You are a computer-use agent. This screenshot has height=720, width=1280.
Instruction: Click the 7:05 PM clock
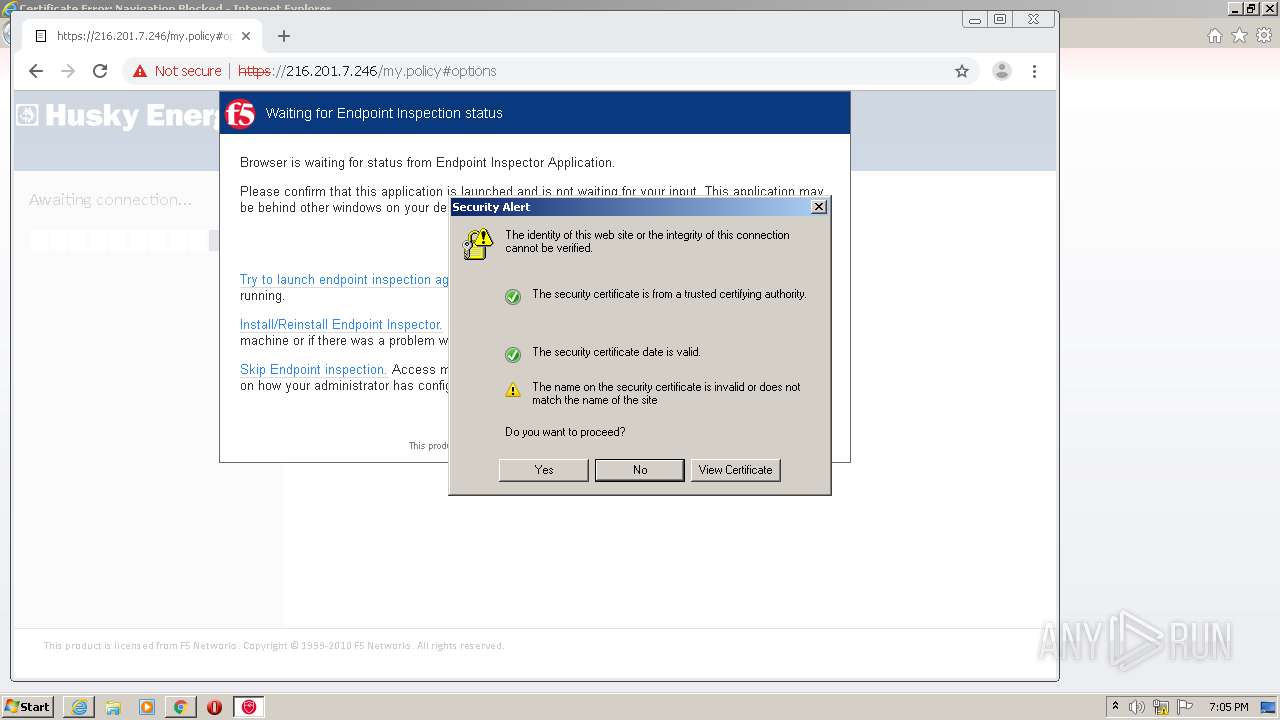1228,707
